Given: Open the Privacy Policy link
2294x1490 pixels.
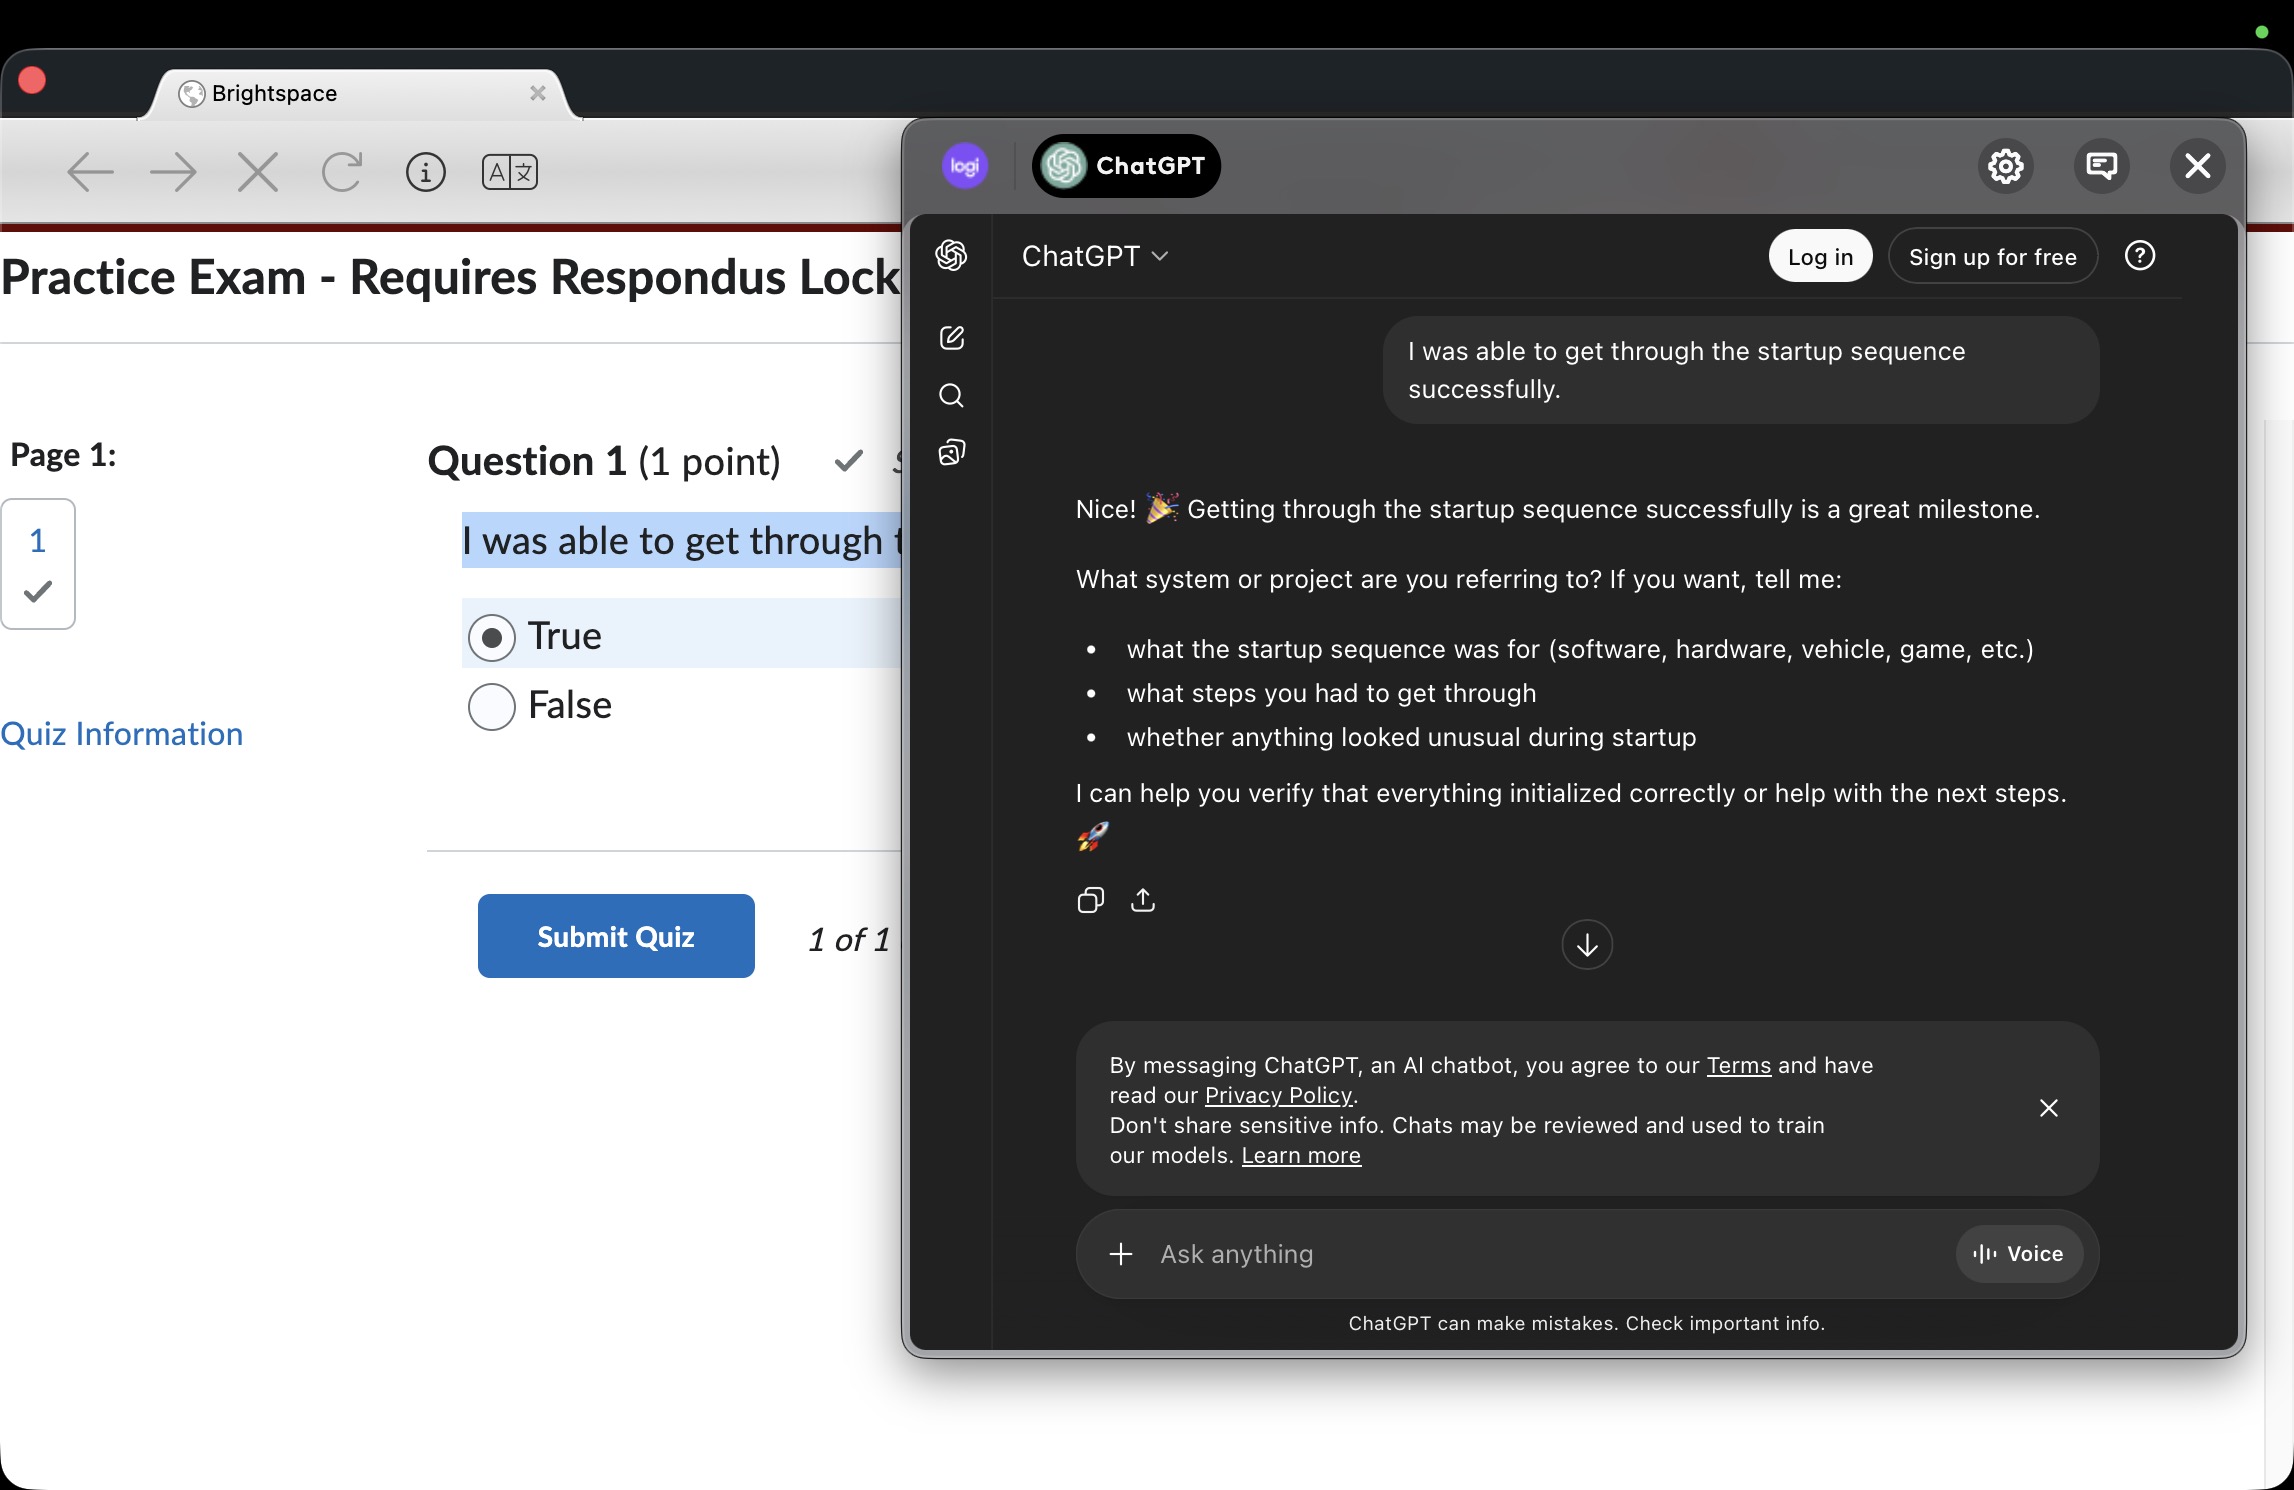Looking at the screenshot, I should (x=1278, y=1095).
